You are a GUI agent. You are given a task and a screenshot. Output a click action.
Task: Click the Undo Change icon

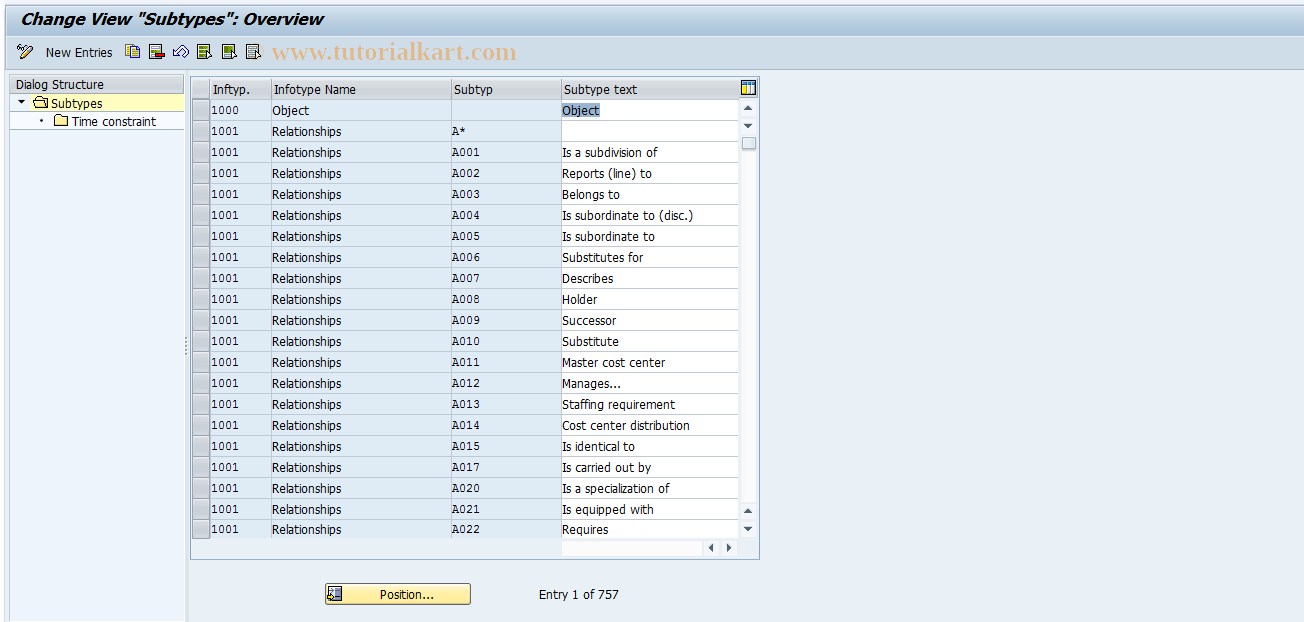tap(181, 52)
